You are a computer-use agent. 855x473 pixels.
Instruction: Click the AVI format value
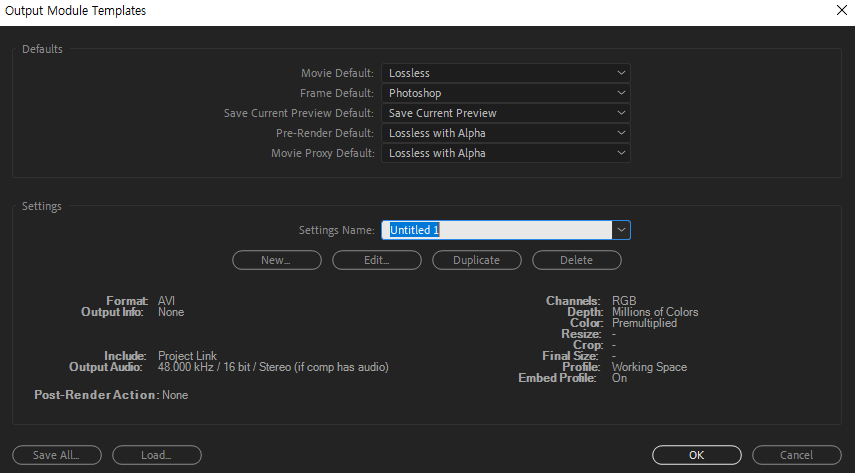coord(166,301)
